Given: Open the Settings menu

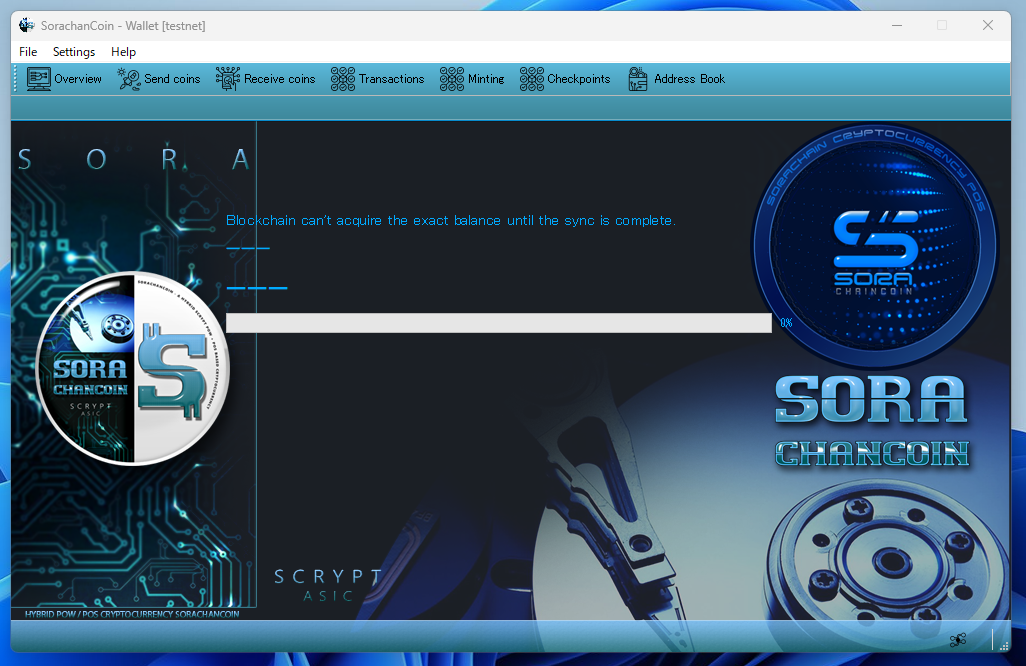Looking at the screenshot, I should tap(74, 52).
